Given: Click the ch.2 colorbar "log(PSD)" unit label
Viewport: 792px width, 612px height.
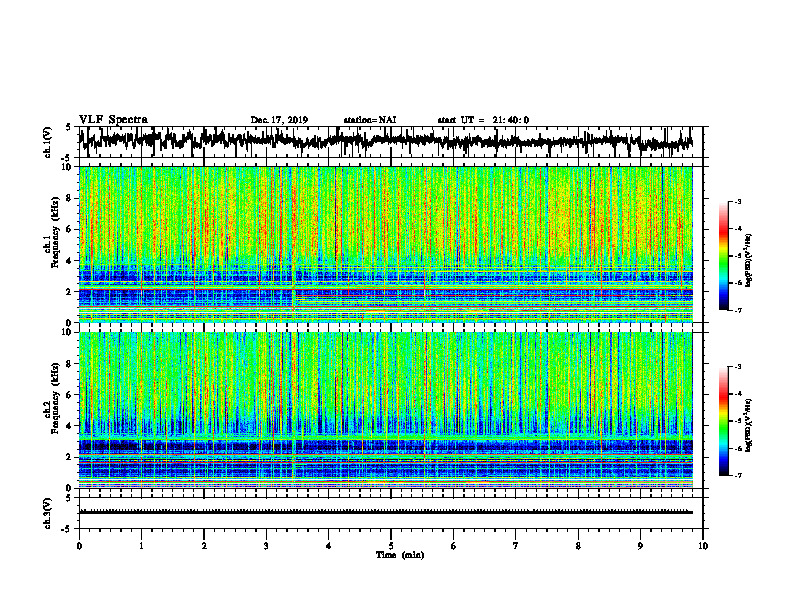Looking at the screenshot, I should click(748, 425).
